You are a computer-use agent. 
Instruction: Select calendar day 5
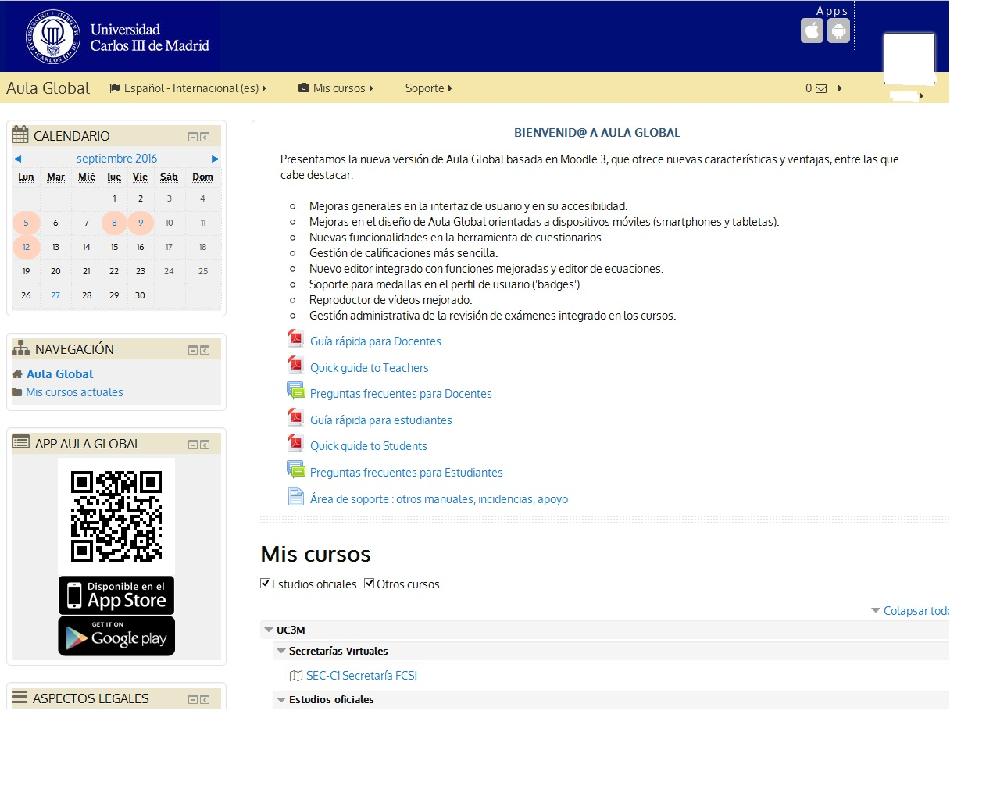point(26,223)
